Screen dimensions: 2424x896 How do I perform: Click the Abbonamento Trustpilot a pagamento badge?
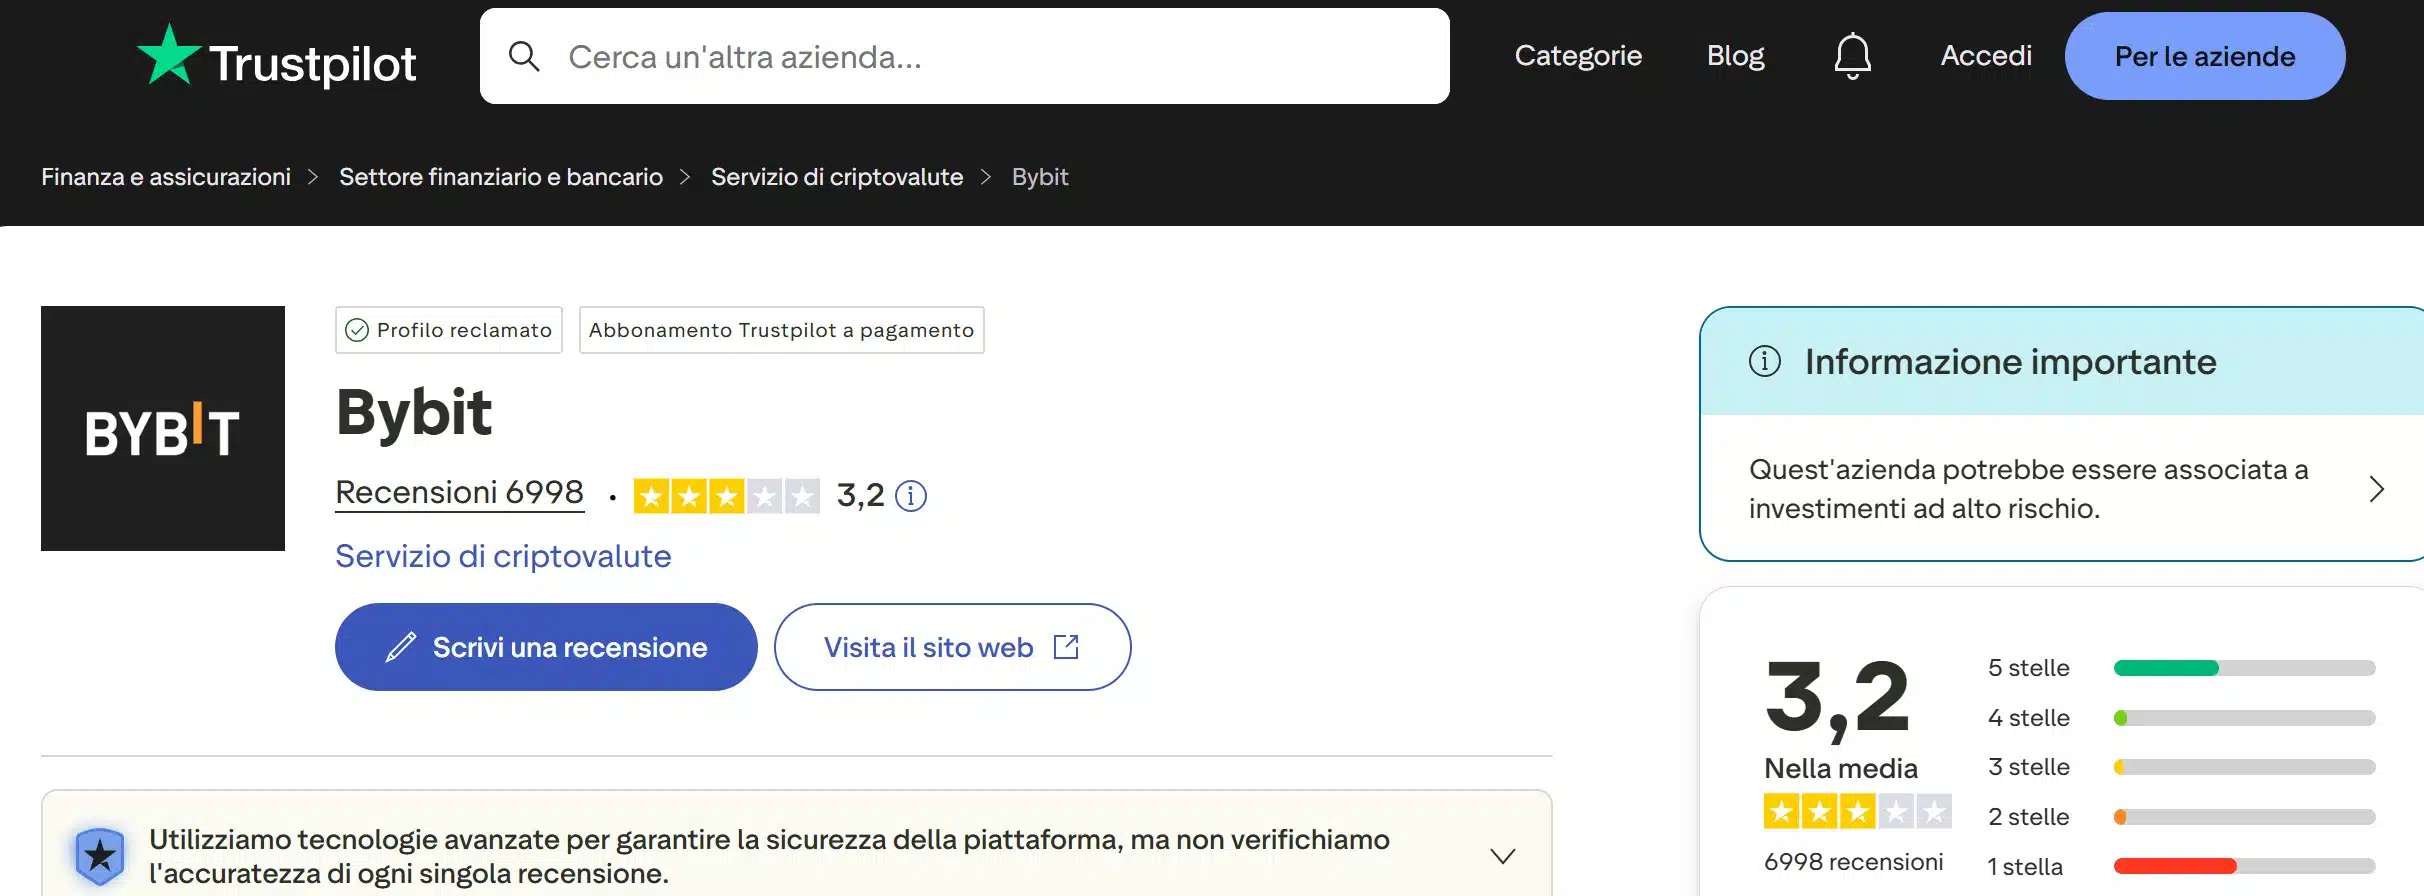pyautogui.click(x=781, y=330)
